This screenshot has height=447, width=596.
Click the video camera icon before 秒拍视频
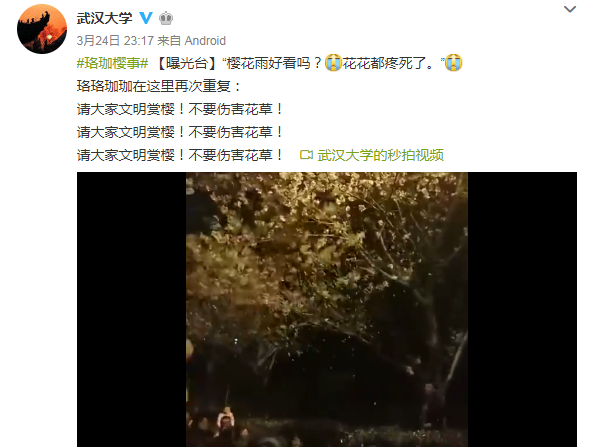click(306, 155)
